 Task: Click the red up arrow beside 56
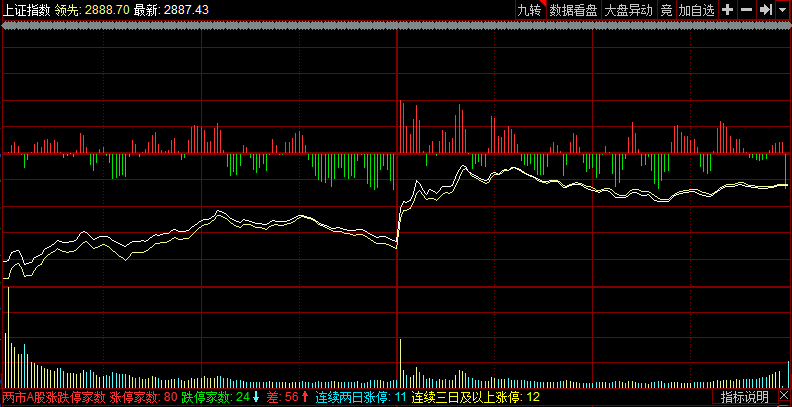point(305,397)
